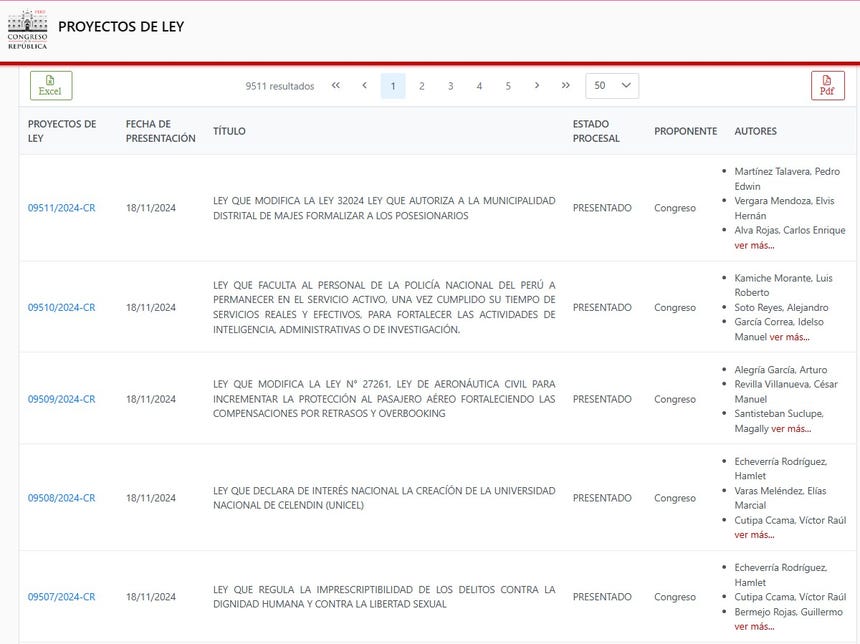Select page 5 in the pagination

click(508, 86)
